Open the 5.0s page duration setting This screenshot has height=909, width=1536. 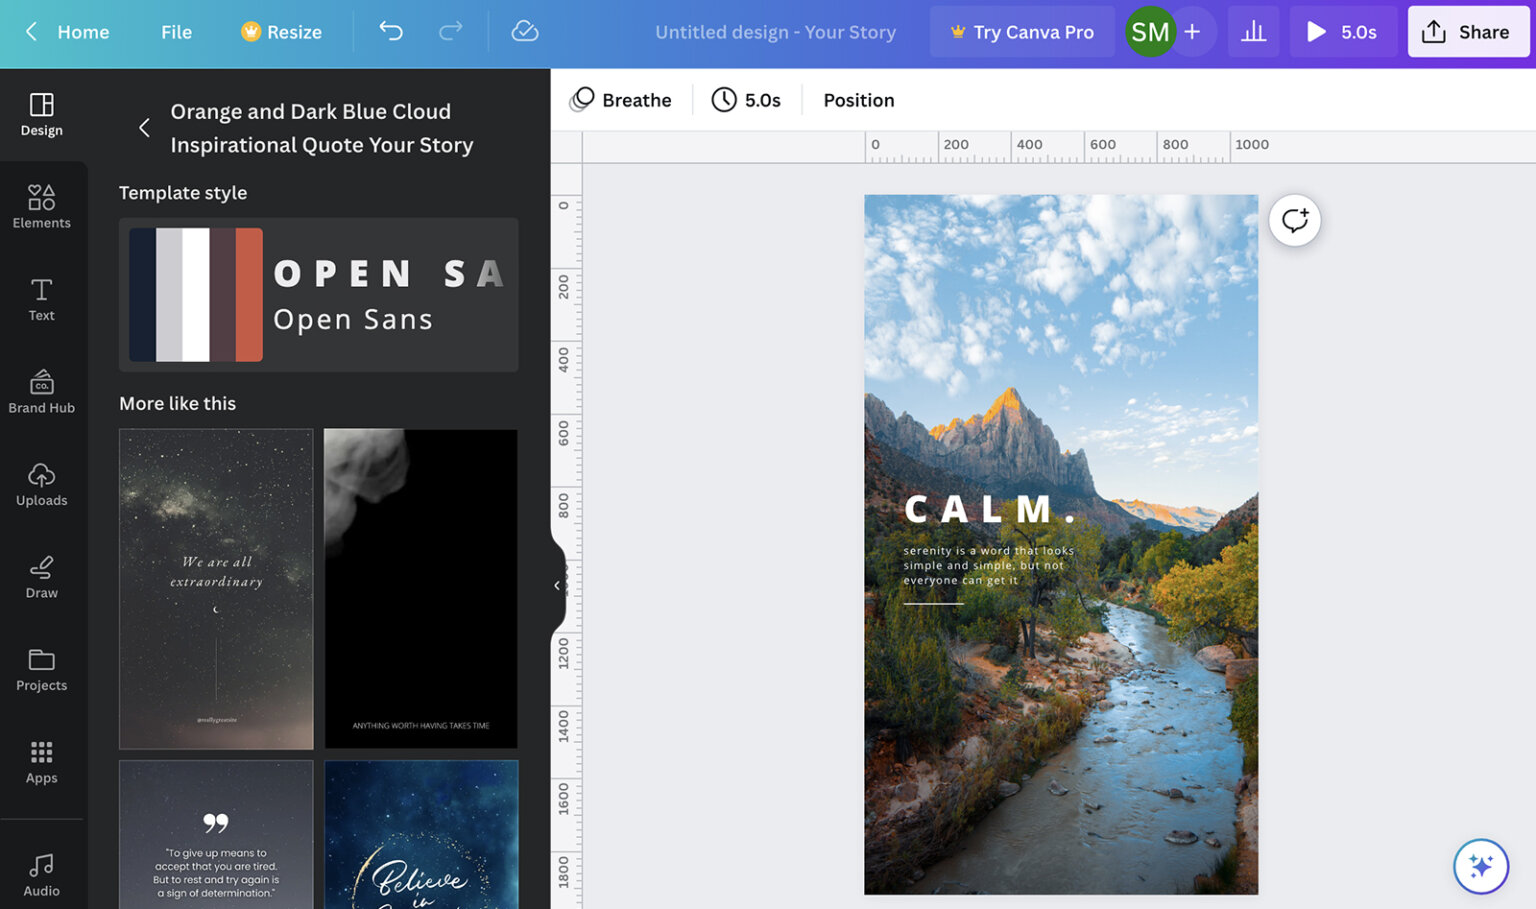point(746,100)
